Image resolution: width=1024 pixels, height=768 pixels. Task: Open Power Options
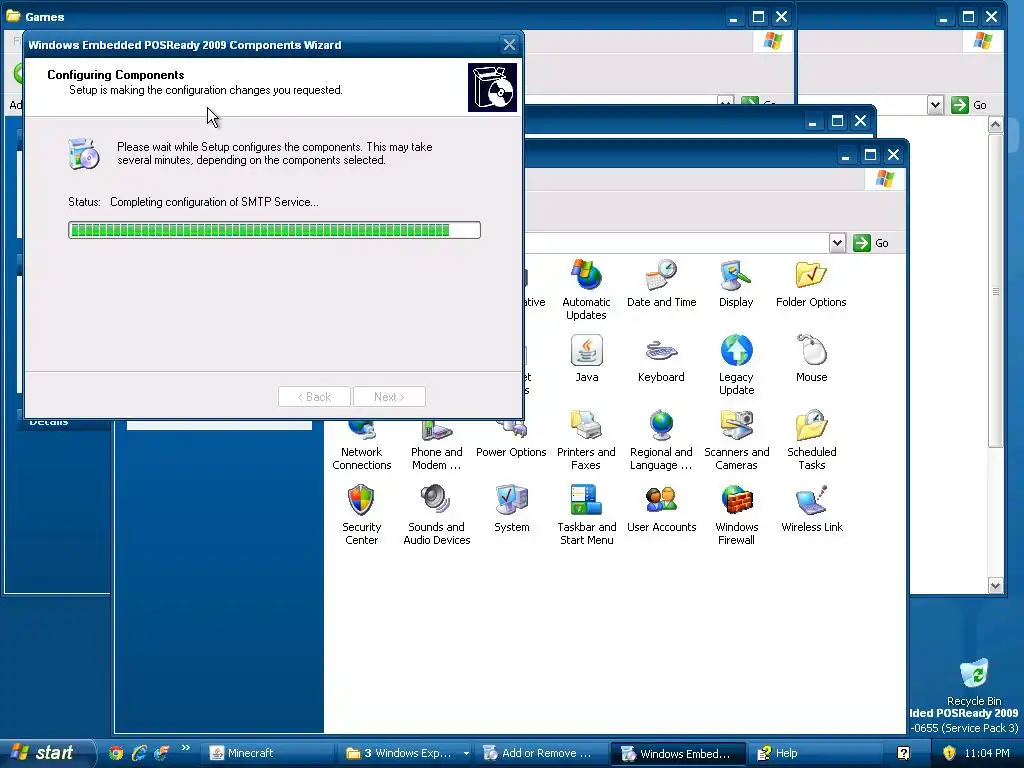click(x=511, y=439)
